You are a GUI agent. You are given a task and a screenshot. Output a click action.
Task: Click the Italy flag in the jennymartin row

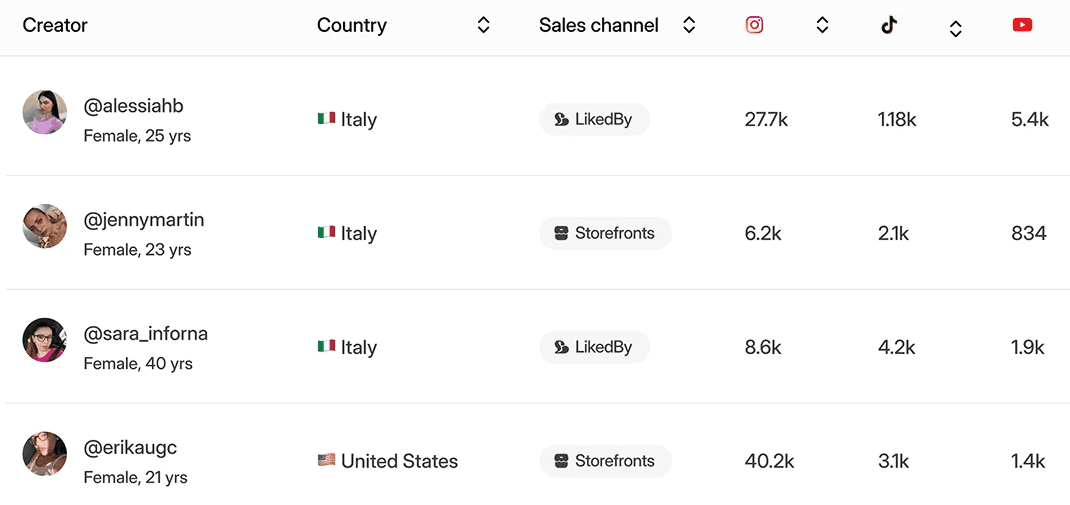point(326,233)
